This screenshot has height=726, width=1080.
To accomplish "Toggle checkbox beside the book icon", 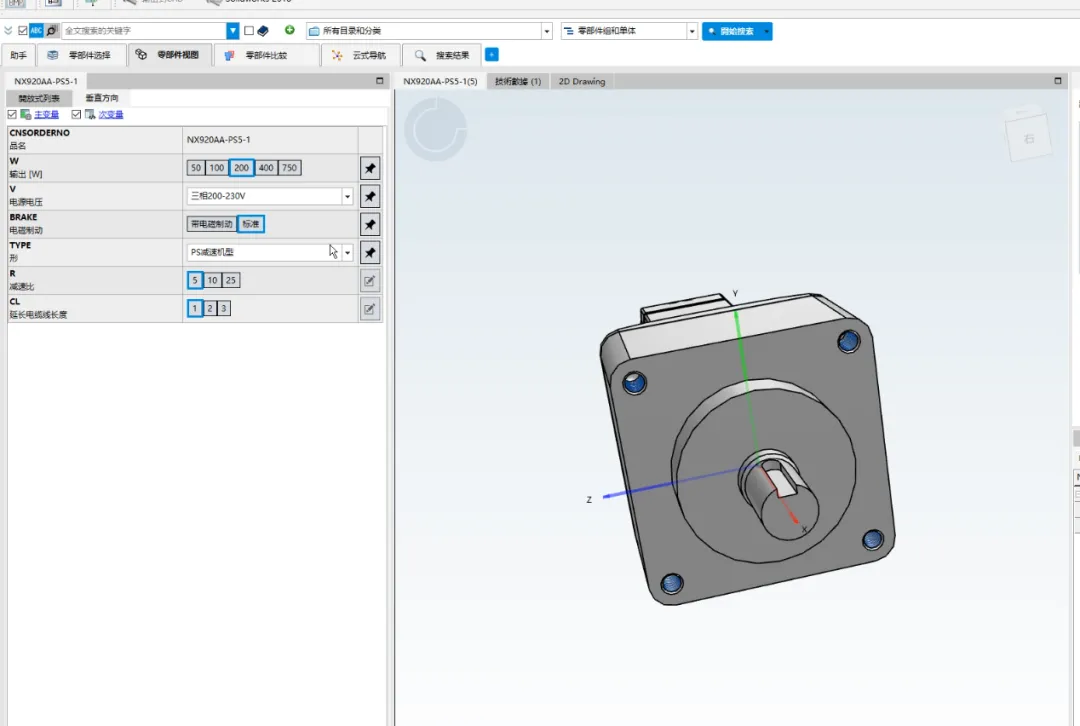I will pos(249,30).
